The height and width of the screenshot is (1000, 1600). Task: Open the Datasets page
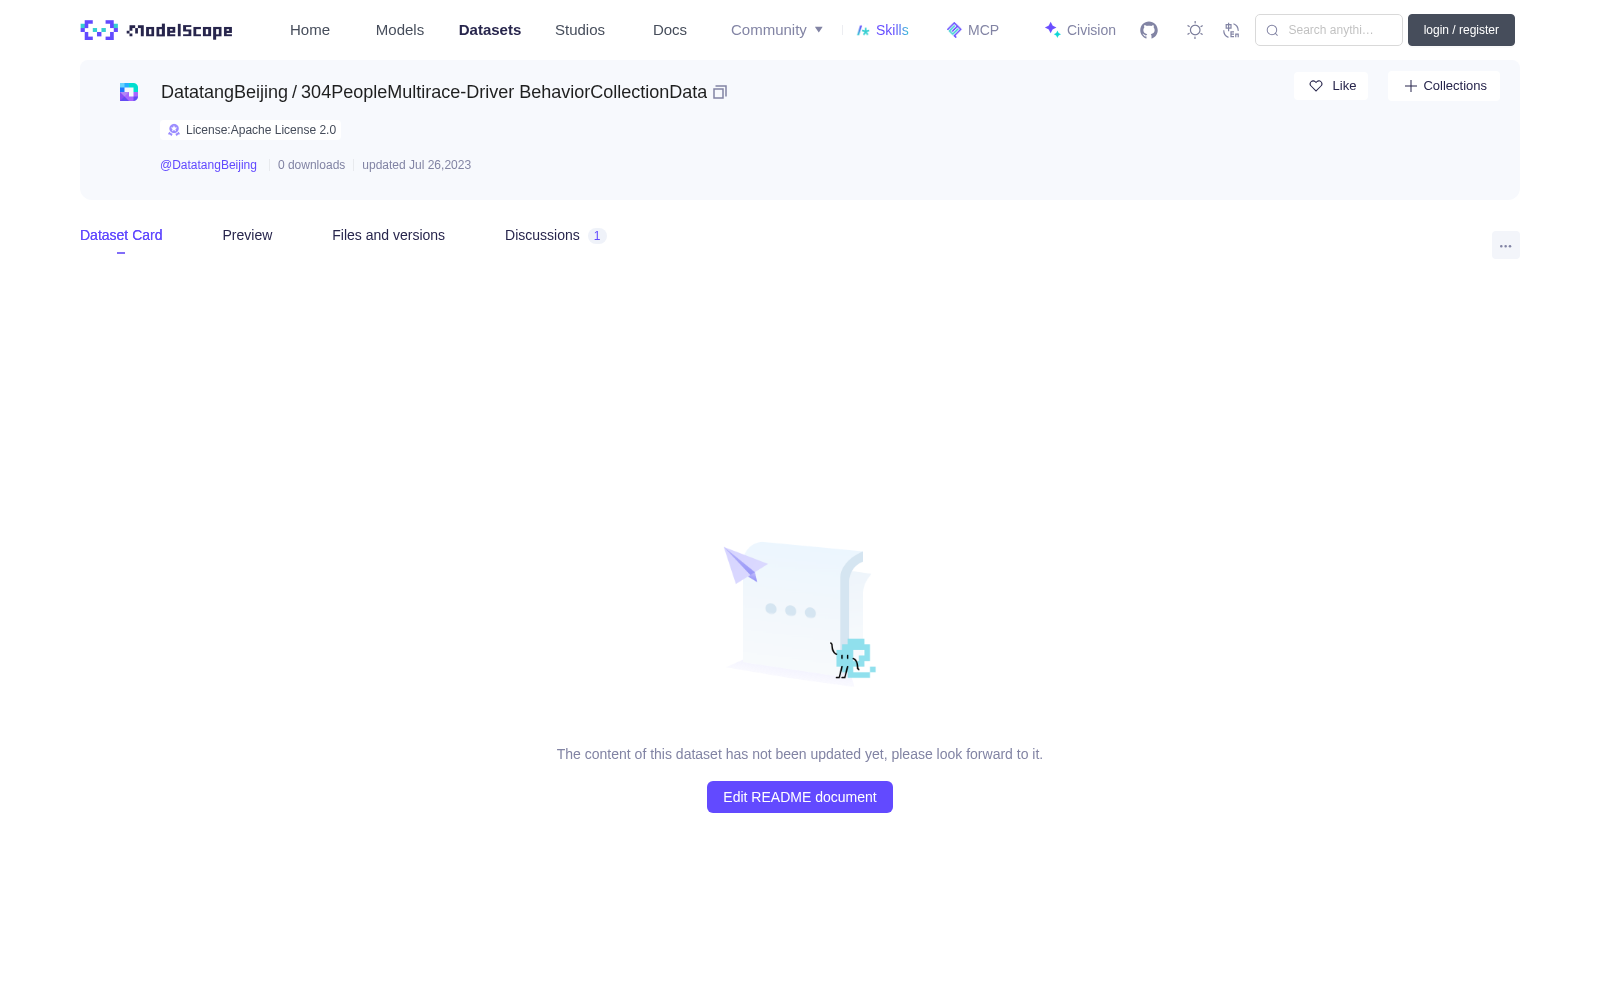click(x=490, y=30)
